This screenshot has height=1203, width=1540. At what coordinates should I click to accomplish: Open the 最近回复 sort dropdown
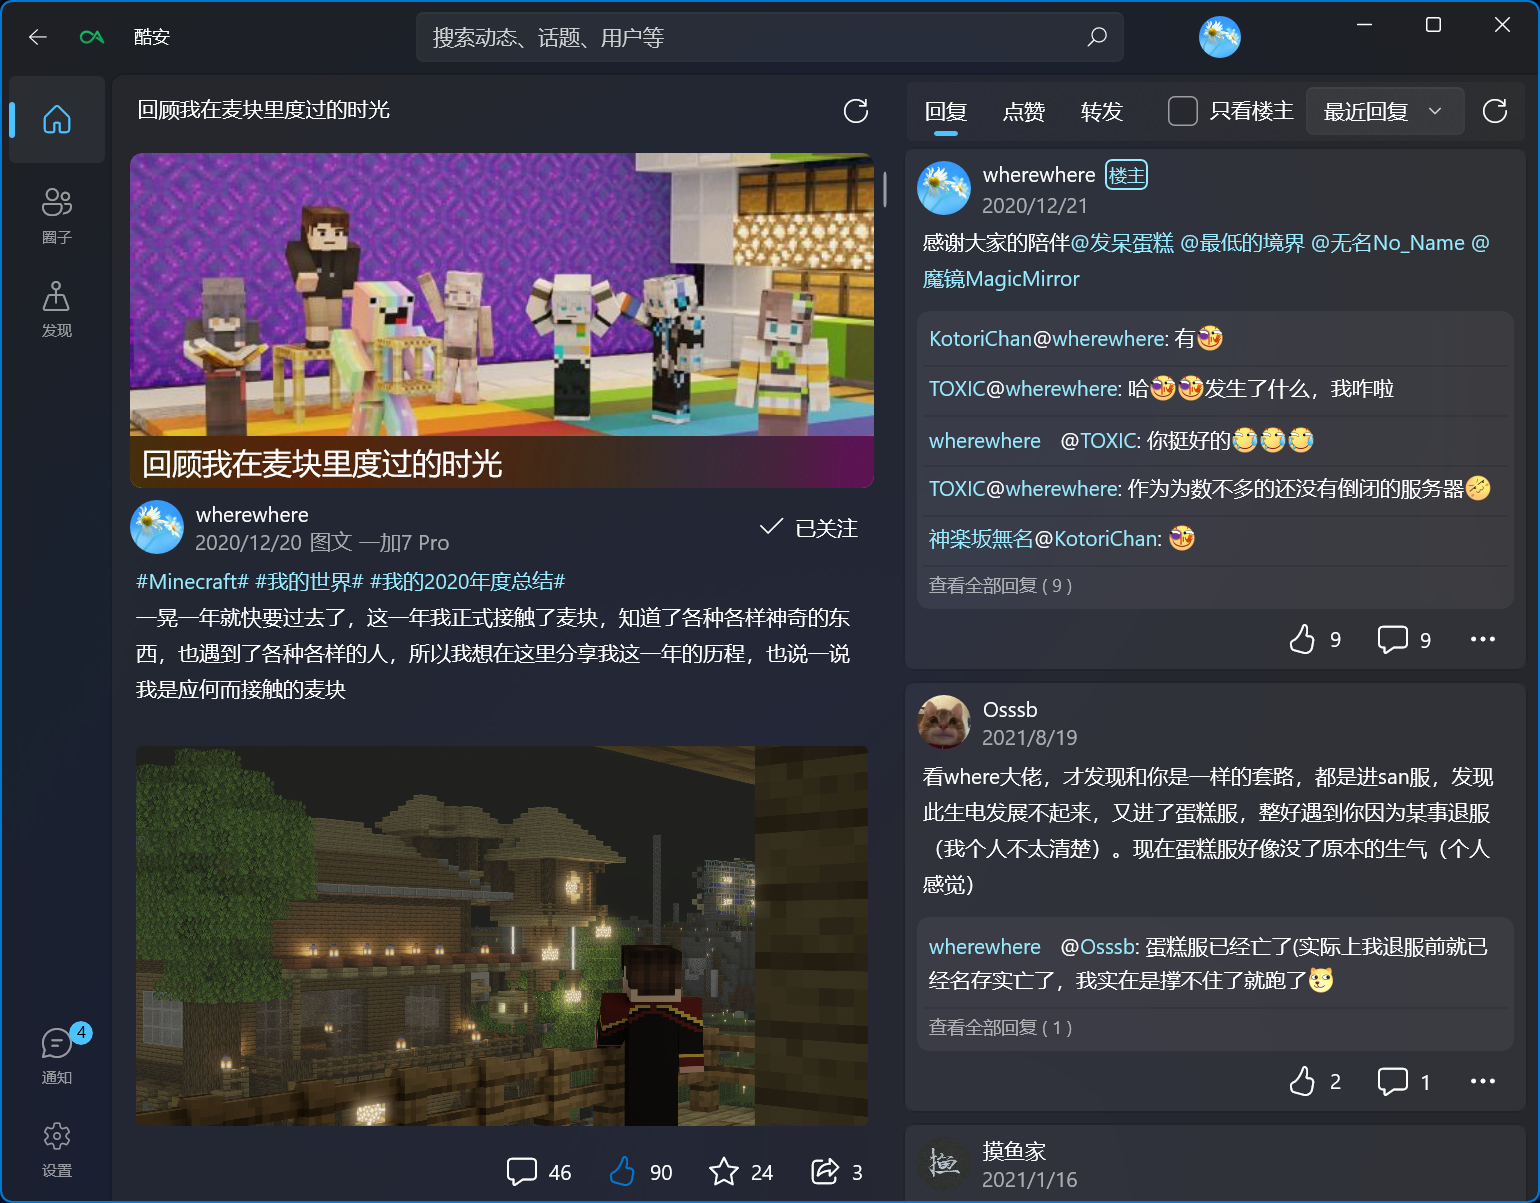point(1385,111)
